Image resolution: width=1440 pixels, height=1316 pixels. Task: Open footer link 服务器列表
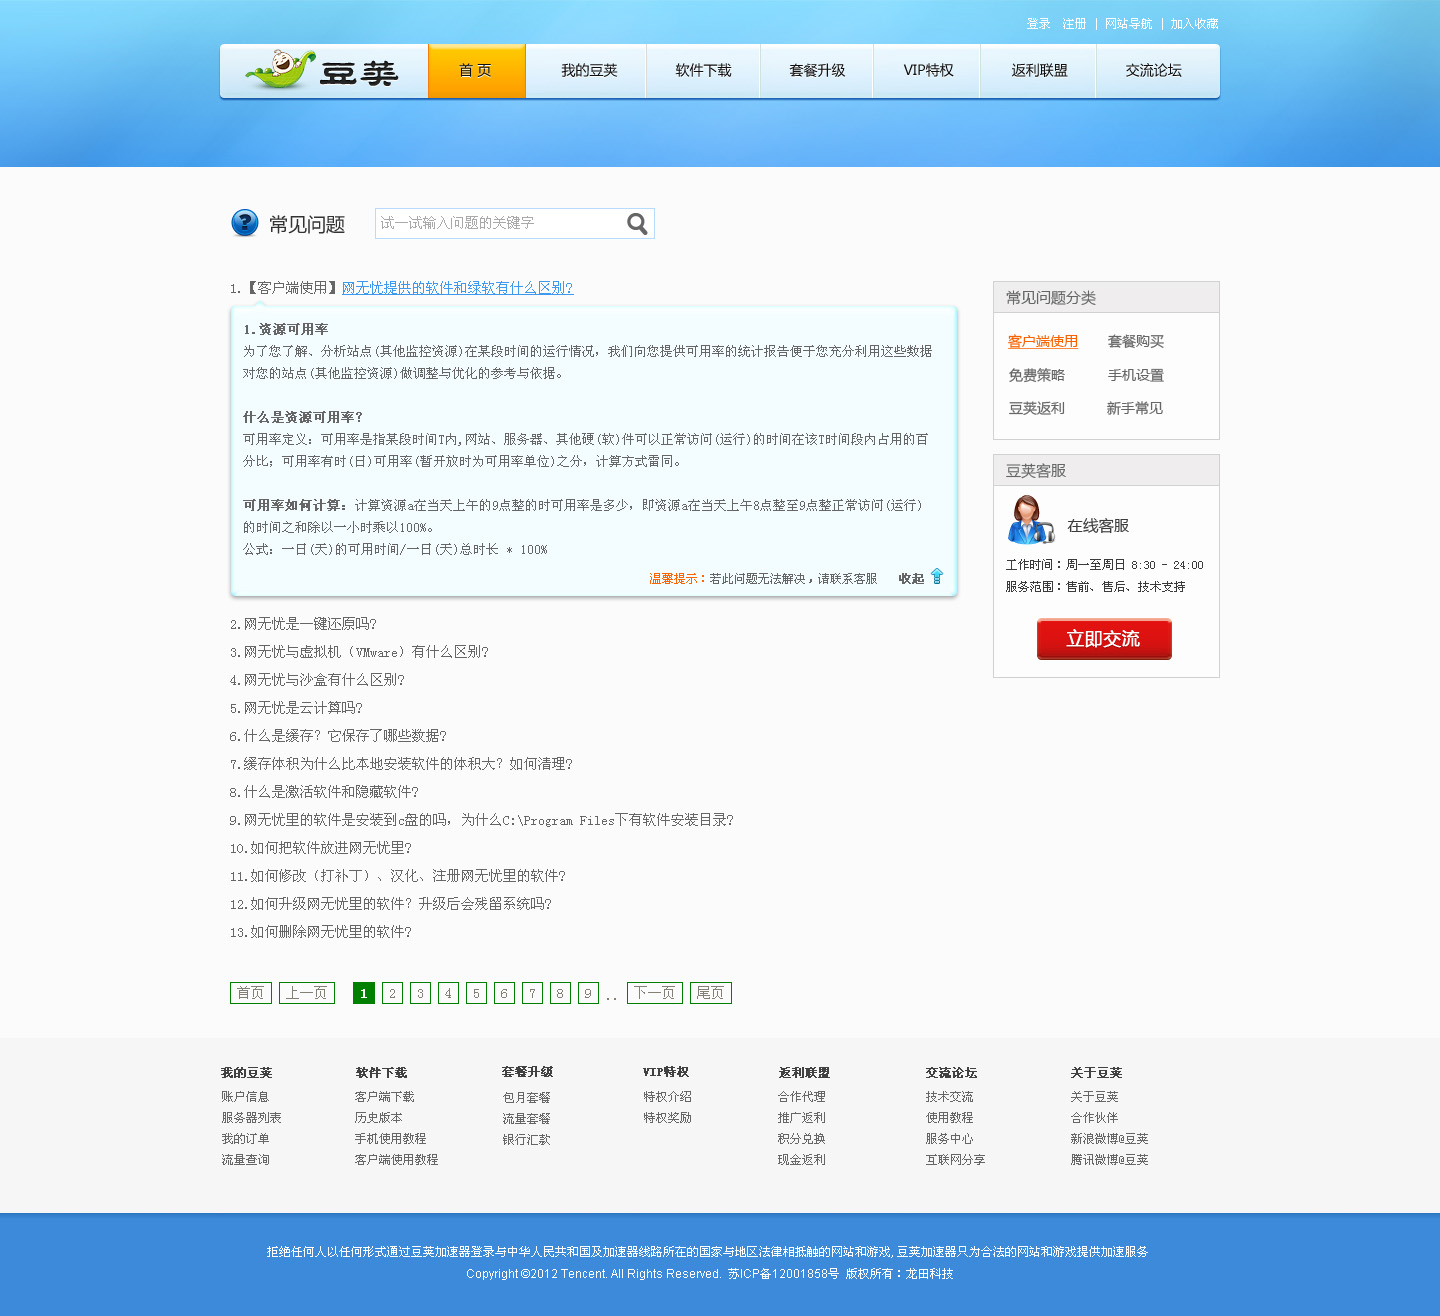point(251,1118)
